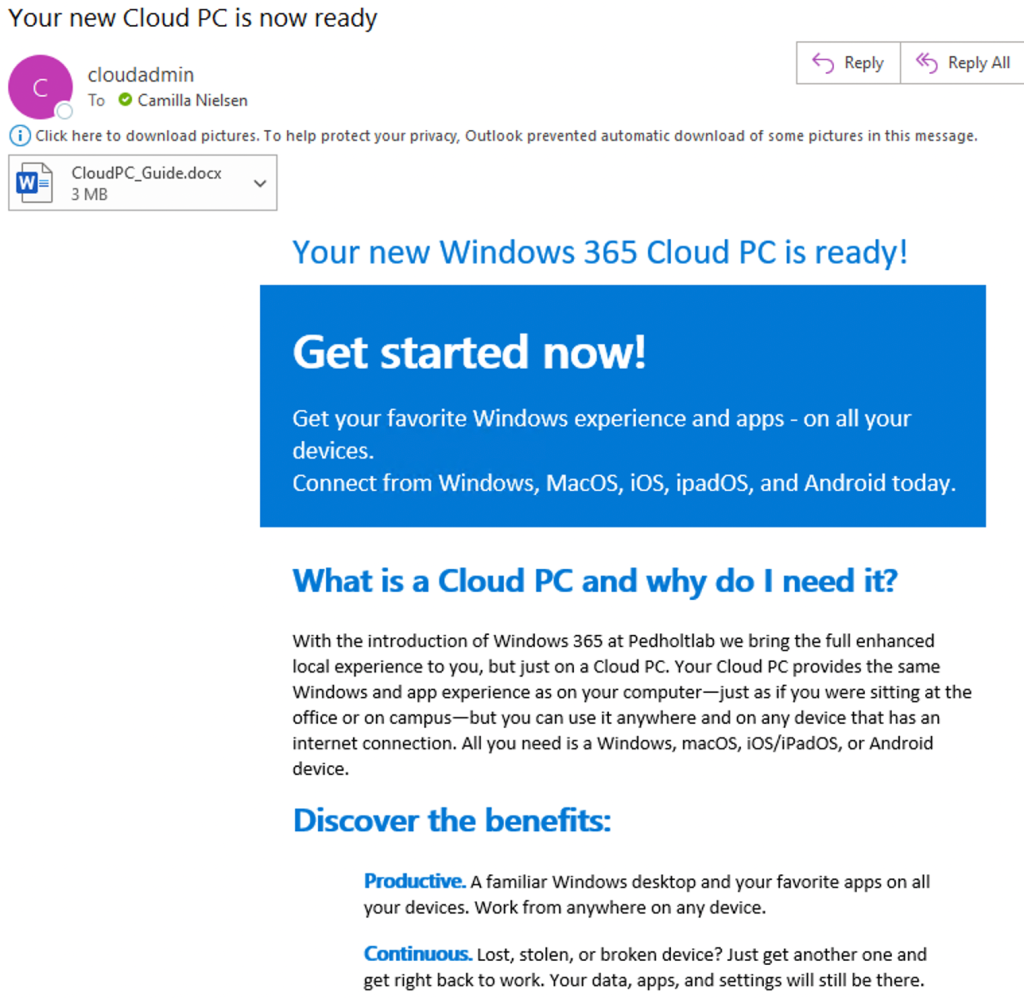Click the Reply button
Image resolution: width=1024 pixels, height=998 pixels.
848,63
